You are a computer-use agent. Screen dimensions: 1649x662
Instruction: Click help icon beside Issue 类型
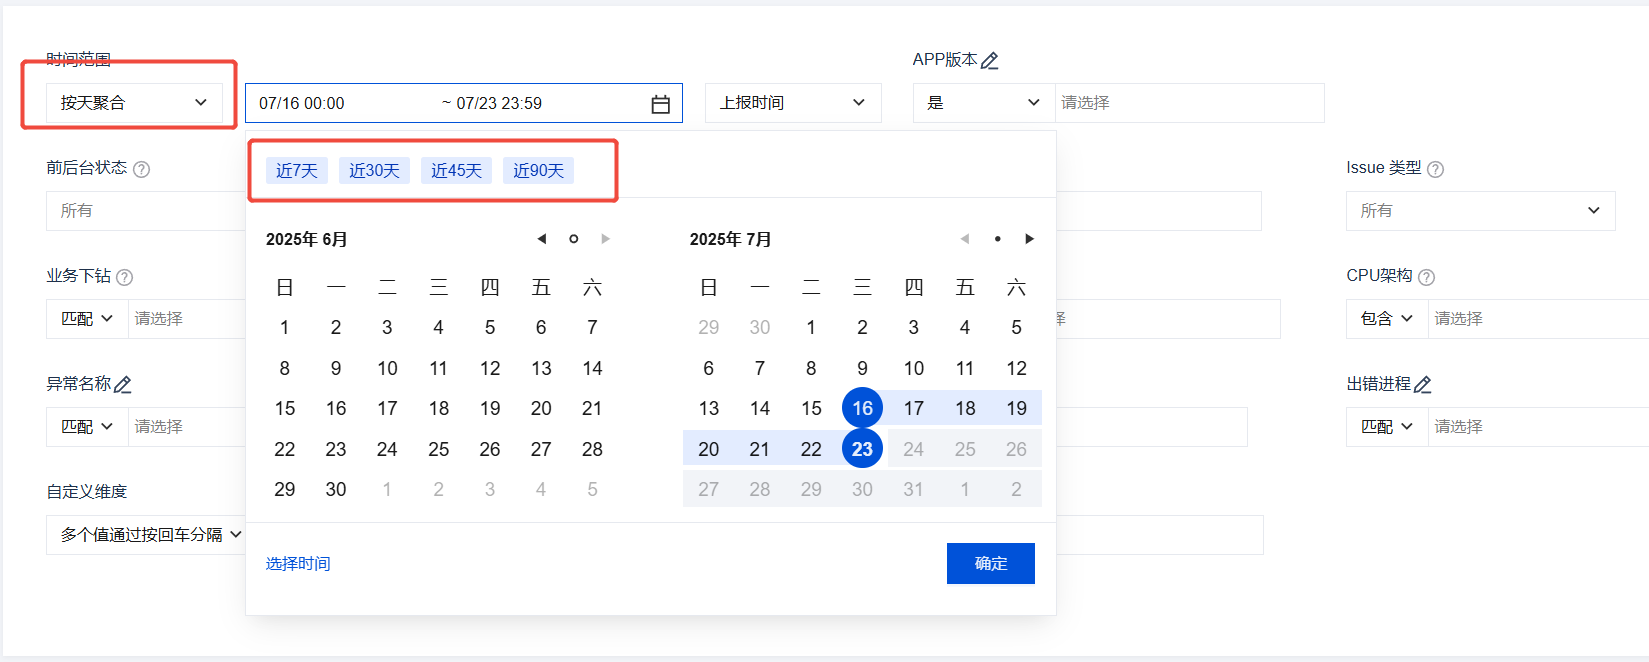coord(1435,169)
